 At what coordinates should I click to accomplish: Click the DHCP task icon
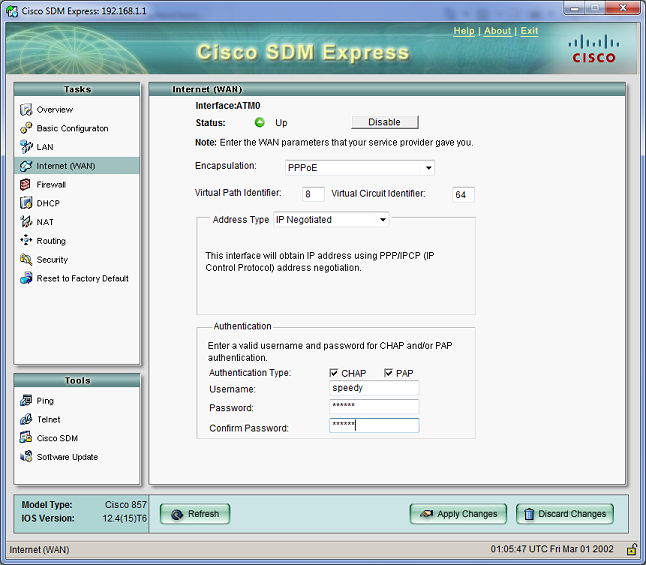click(26, 203)
